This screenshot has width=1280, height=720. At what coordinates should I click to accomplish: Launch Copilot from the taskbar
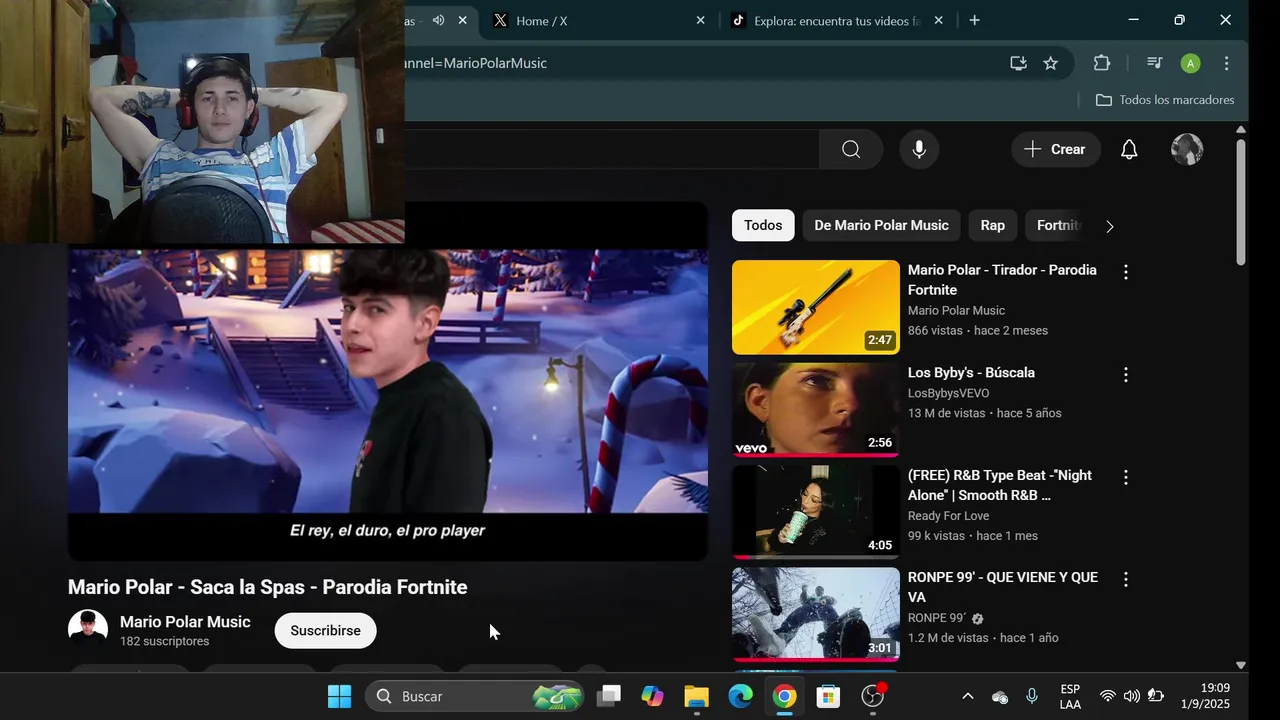click(653, 696)
